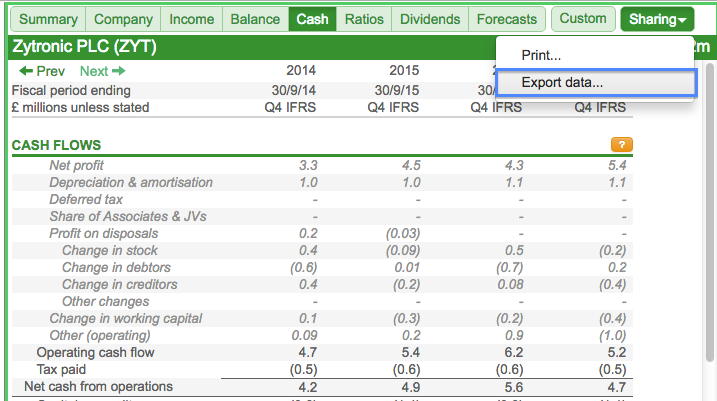Viewport: 717px width, 401px height.
Task: Click the Profit on disposals row label
Action: click(x=104, y=233)
